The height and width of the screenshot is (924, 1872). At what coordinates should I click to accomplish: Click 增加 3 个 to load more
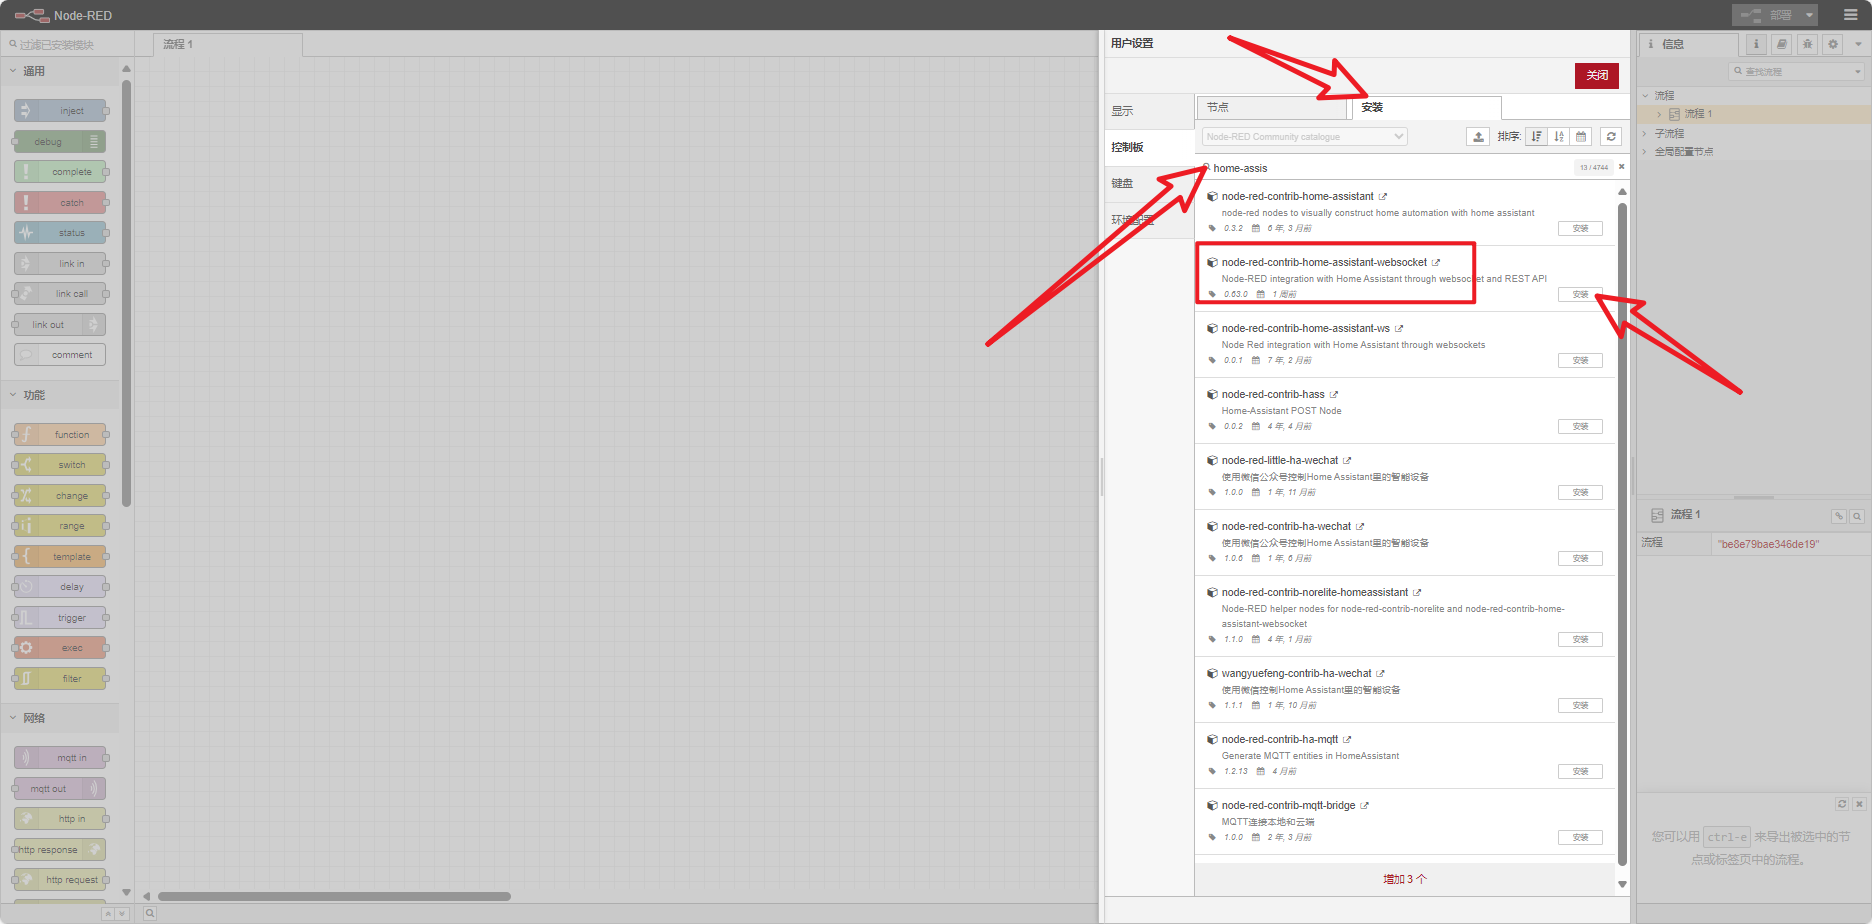click(1405, 879)
